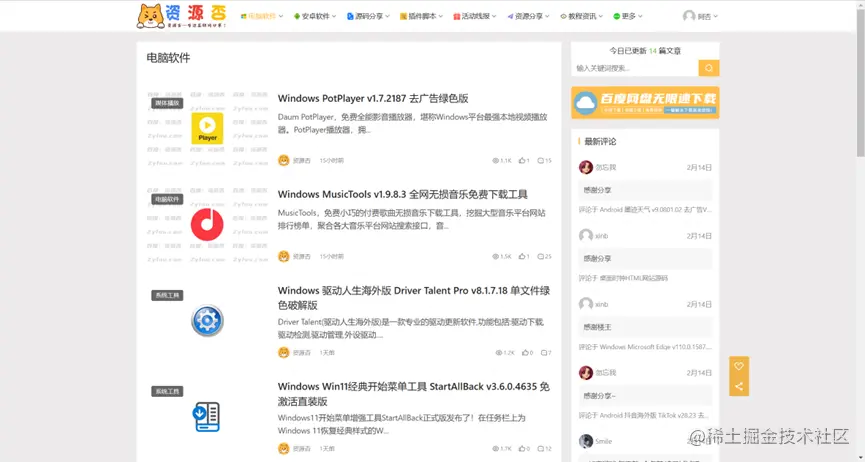This screenshot has height=462, width=865.
Task: Click the 感谢楼主 comment text
Action: (x=597, y=327)
